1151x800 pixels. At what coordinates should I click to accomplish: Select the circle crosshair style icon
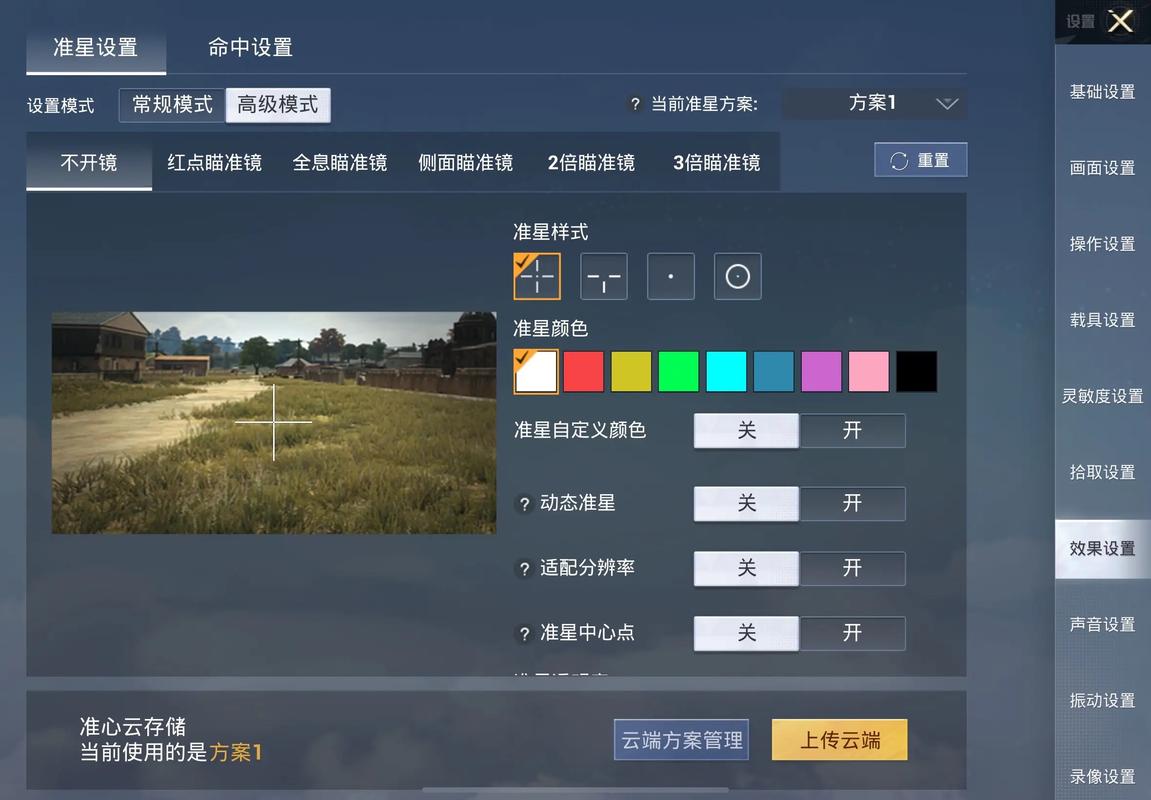737,276
